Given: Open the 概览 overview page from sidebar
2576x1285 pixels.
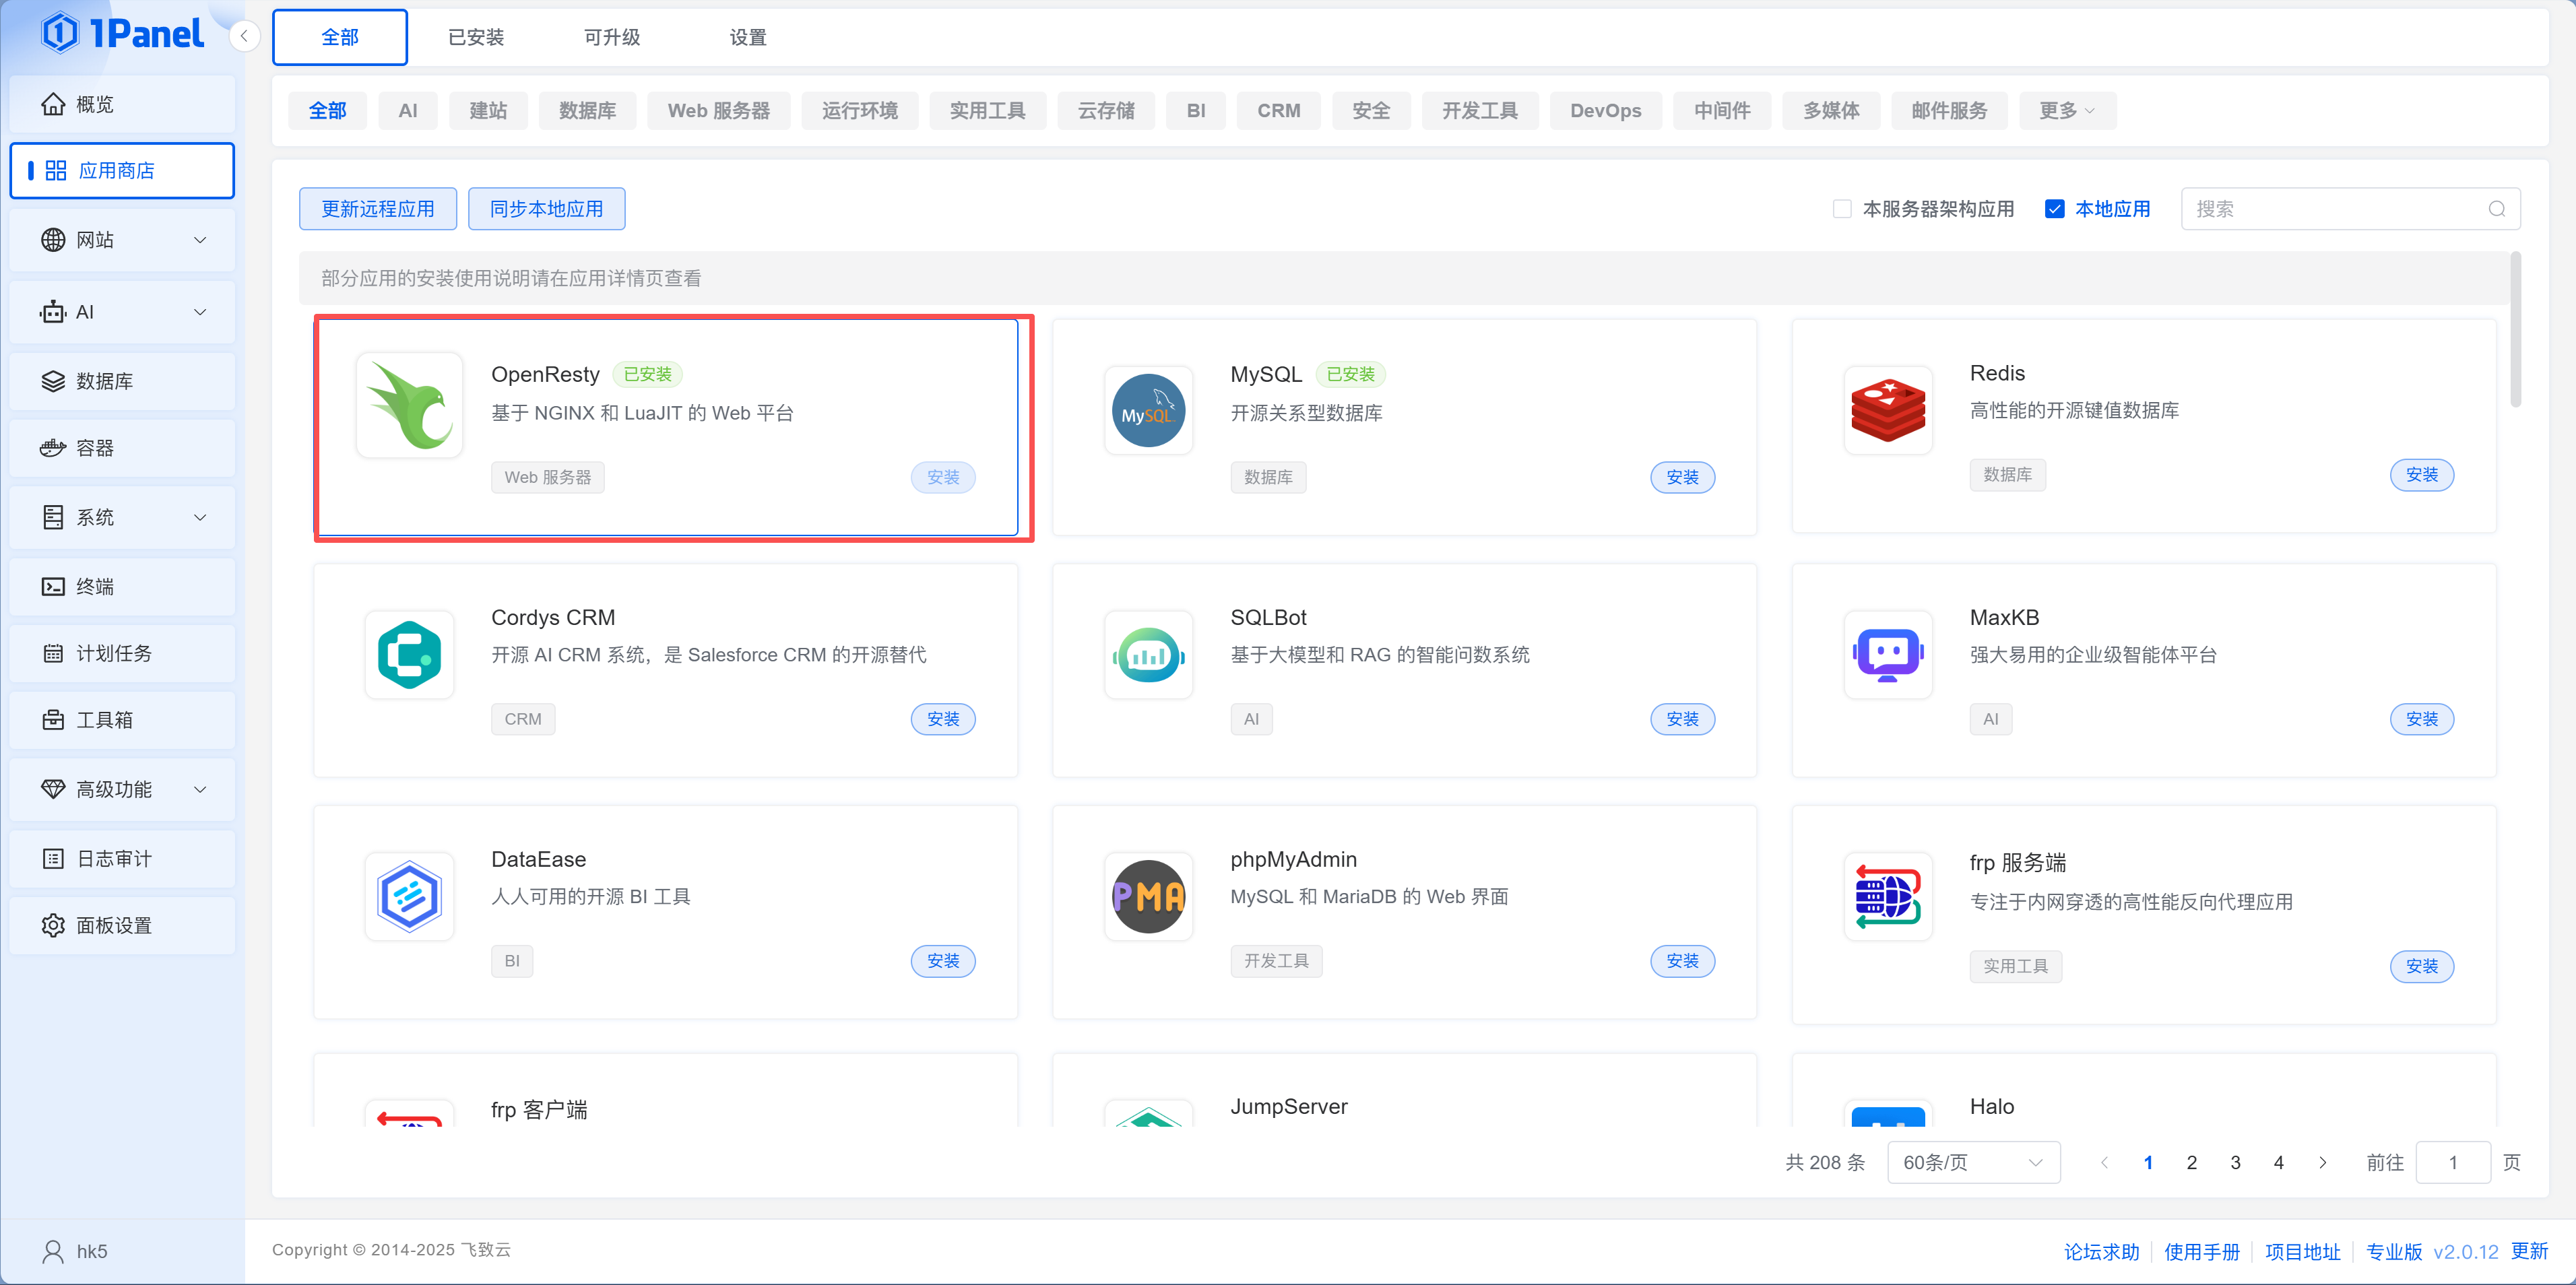Looking at the screenshot, I should pyautogui.click(x=97, y=103).
